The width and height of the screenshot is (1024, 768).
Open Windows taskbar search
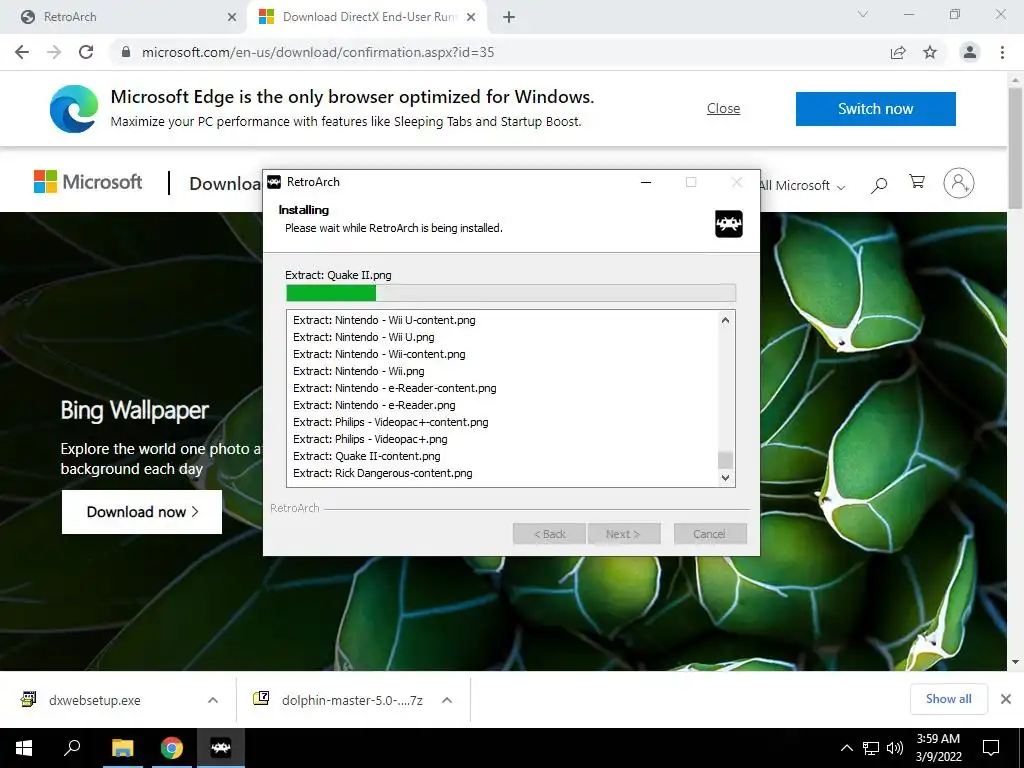point(72,748)
